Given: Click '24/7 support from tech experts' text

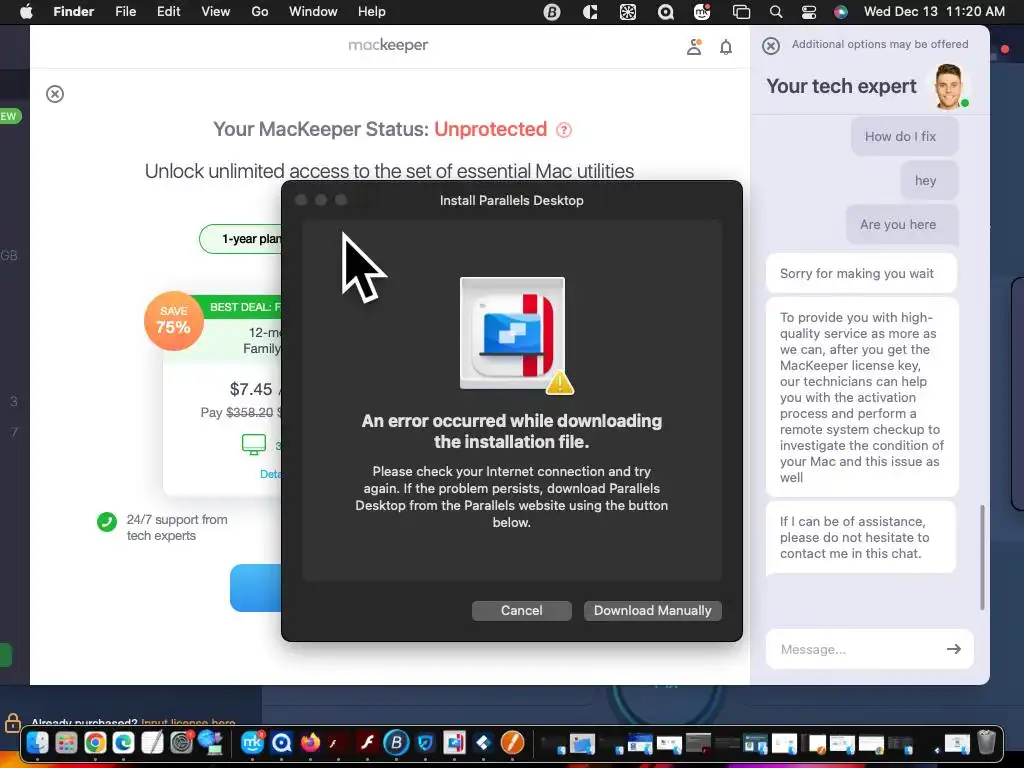Looking at the screenshot, I should (177, 528).
